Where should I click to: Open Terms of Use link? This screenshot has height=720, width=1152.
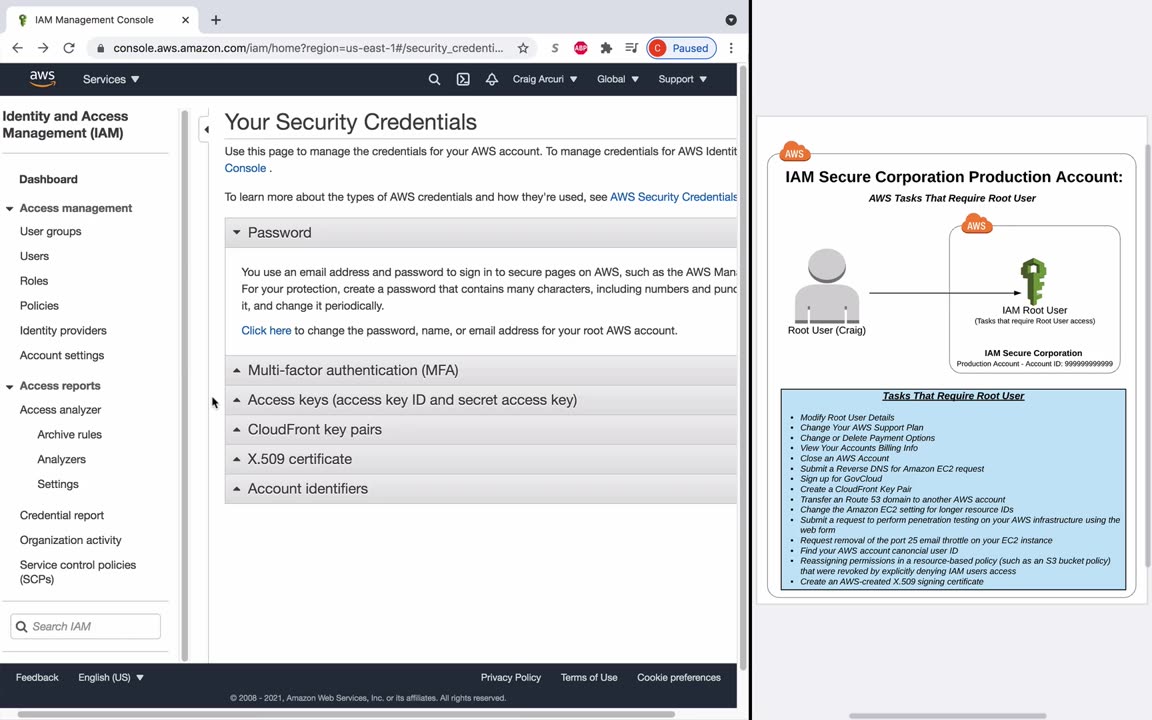point(588,677)
